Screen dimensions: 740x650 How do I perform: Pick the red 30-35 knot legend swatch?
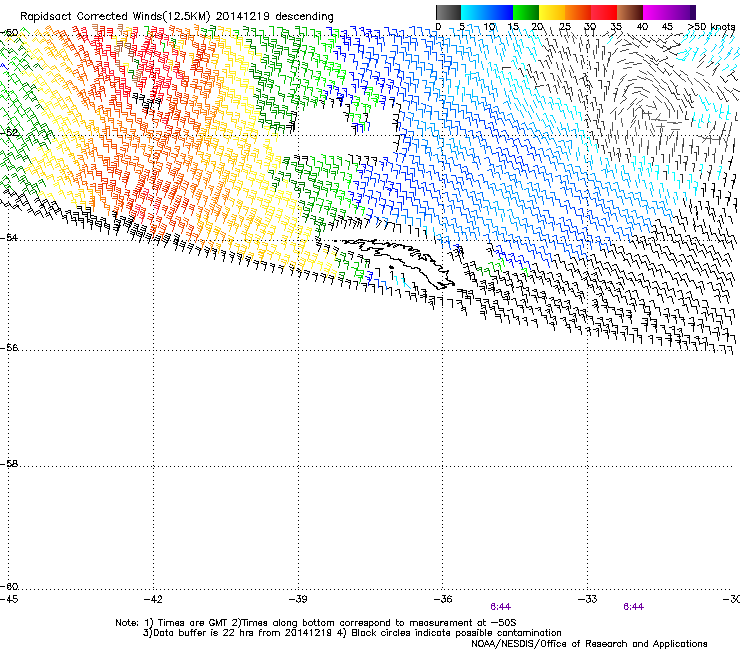pos(604,12)
